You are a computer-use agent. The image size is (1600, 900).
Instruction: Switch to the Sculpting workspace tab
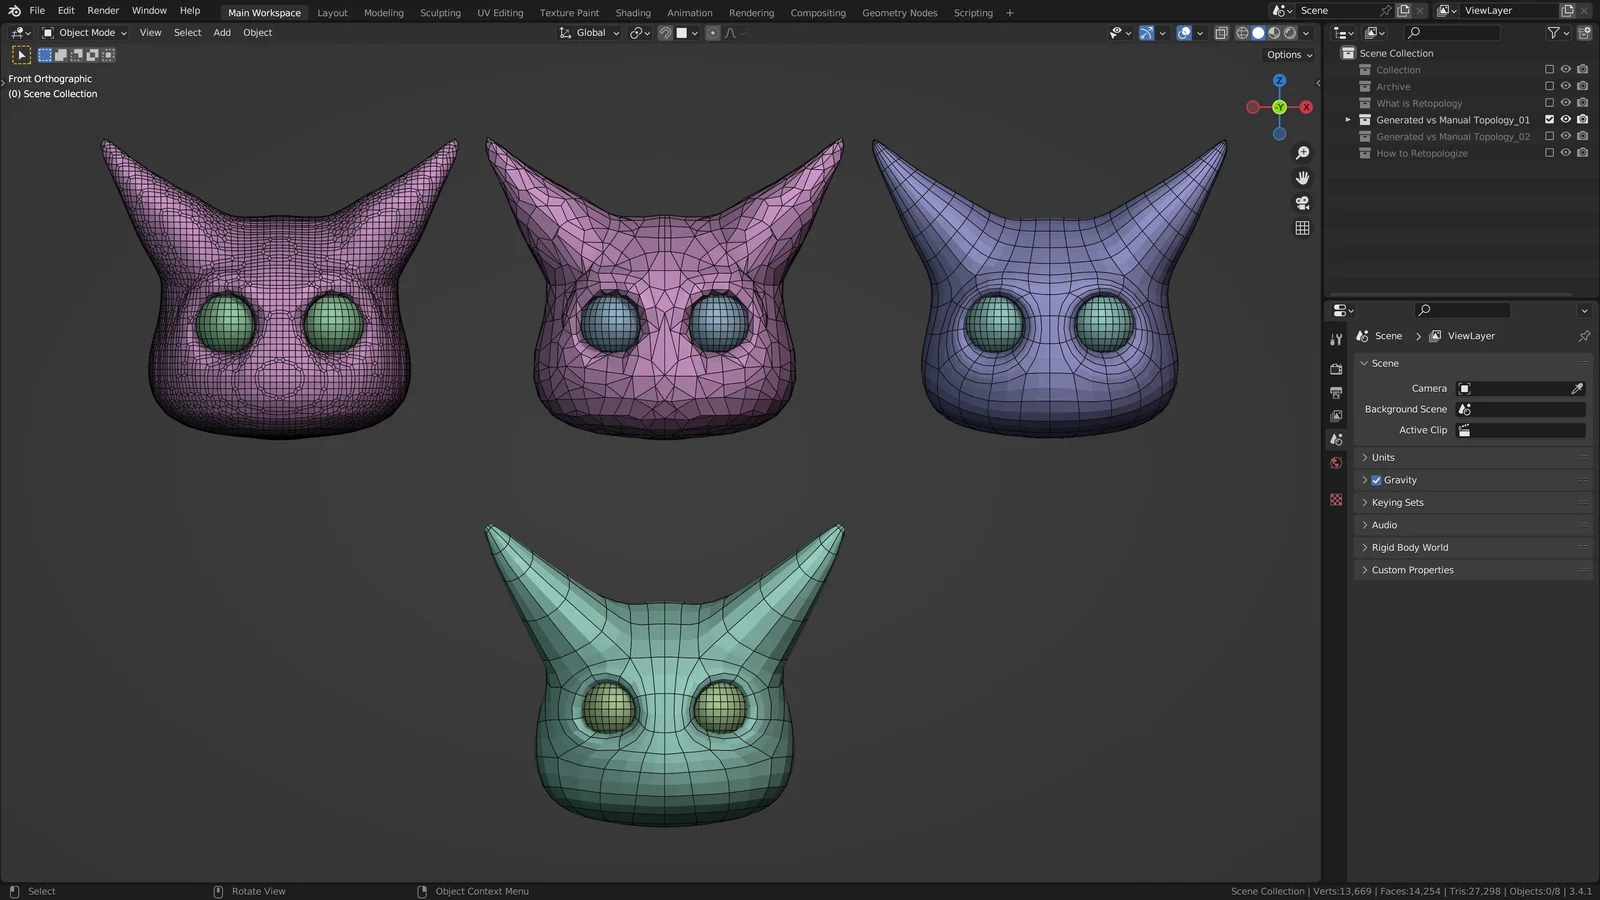coord(440,12)
